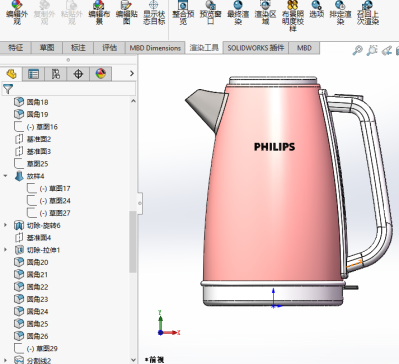Click the feature tree vertical scrollbar thumb
This screenshot has width=399, height=364.
[x=132, y=242]
